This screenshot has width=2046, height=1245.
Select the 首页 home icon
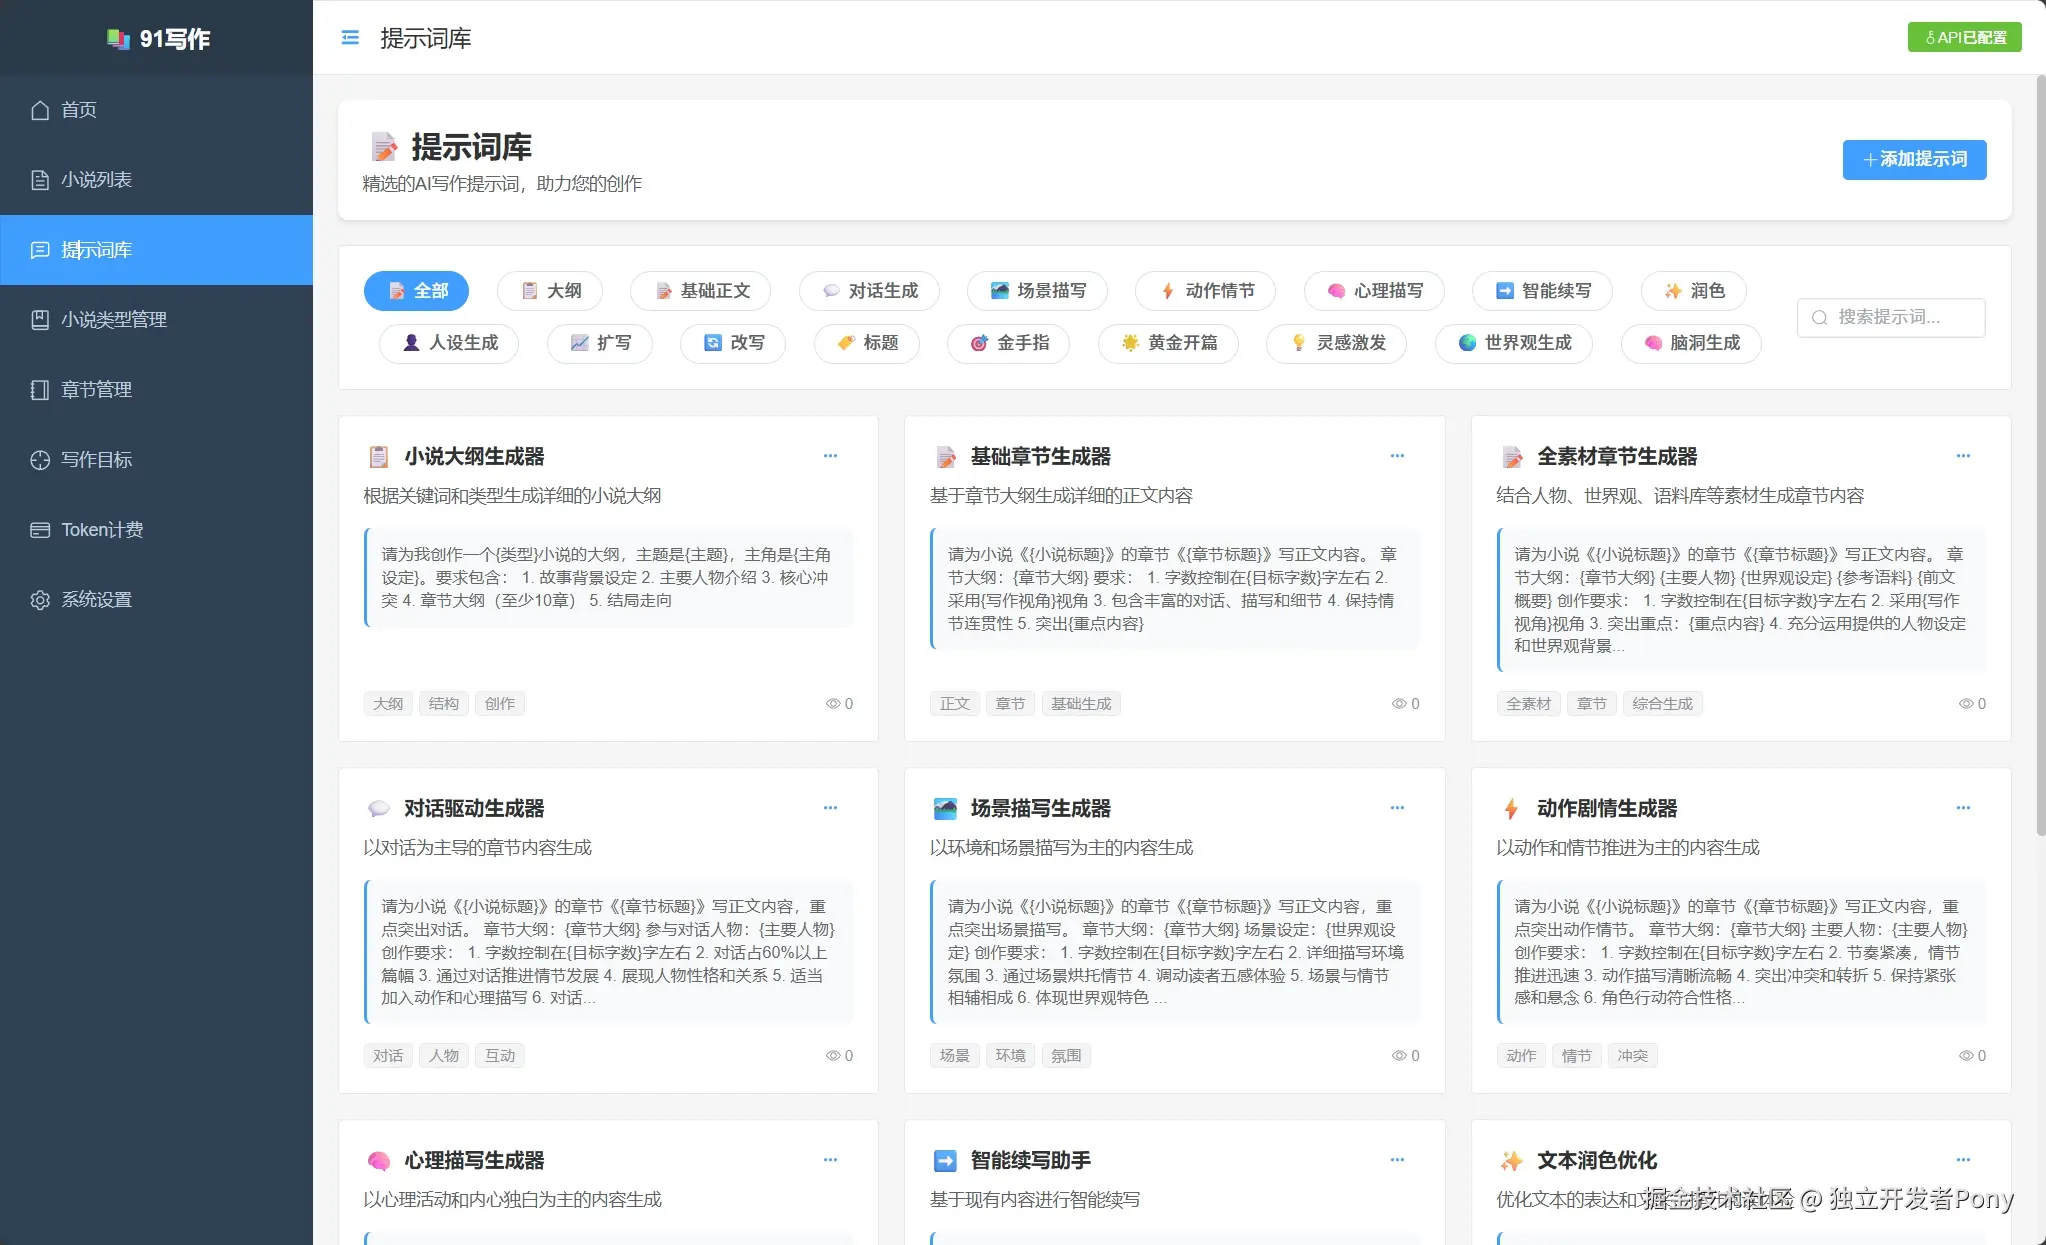[x=40, y=110]
